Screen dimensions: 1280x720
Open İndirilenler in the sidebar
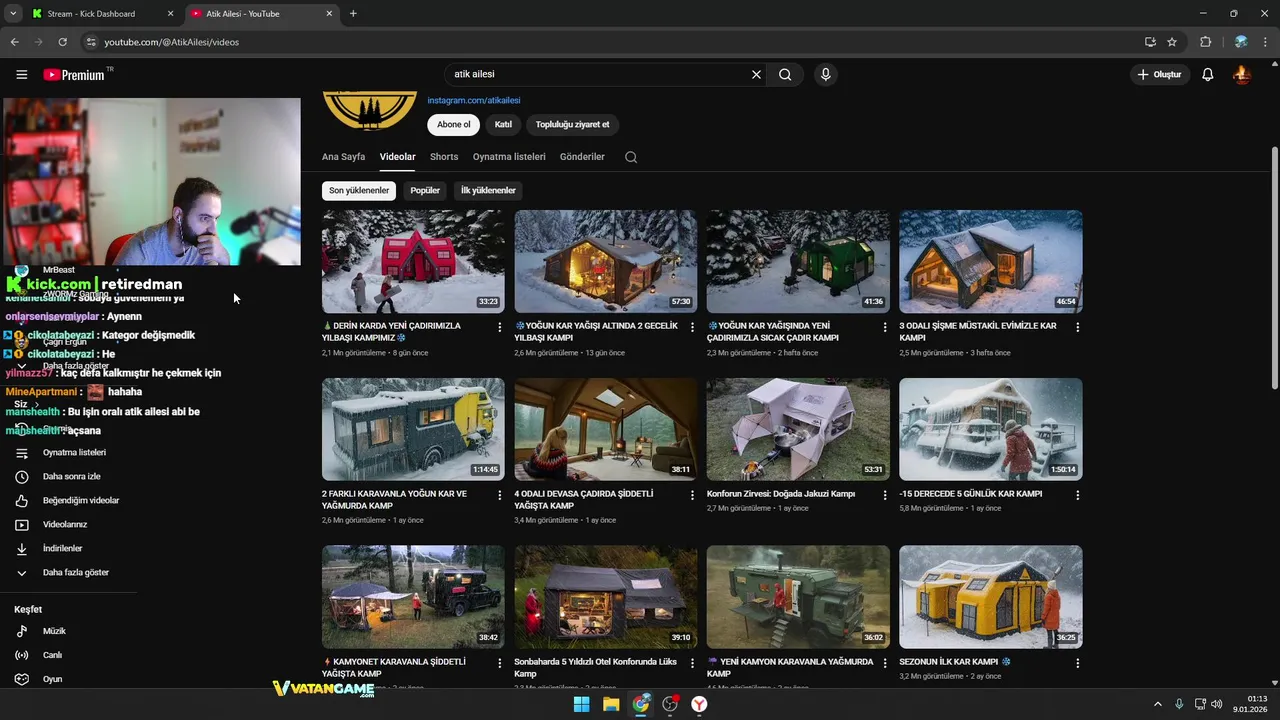(x=62, y=549)
